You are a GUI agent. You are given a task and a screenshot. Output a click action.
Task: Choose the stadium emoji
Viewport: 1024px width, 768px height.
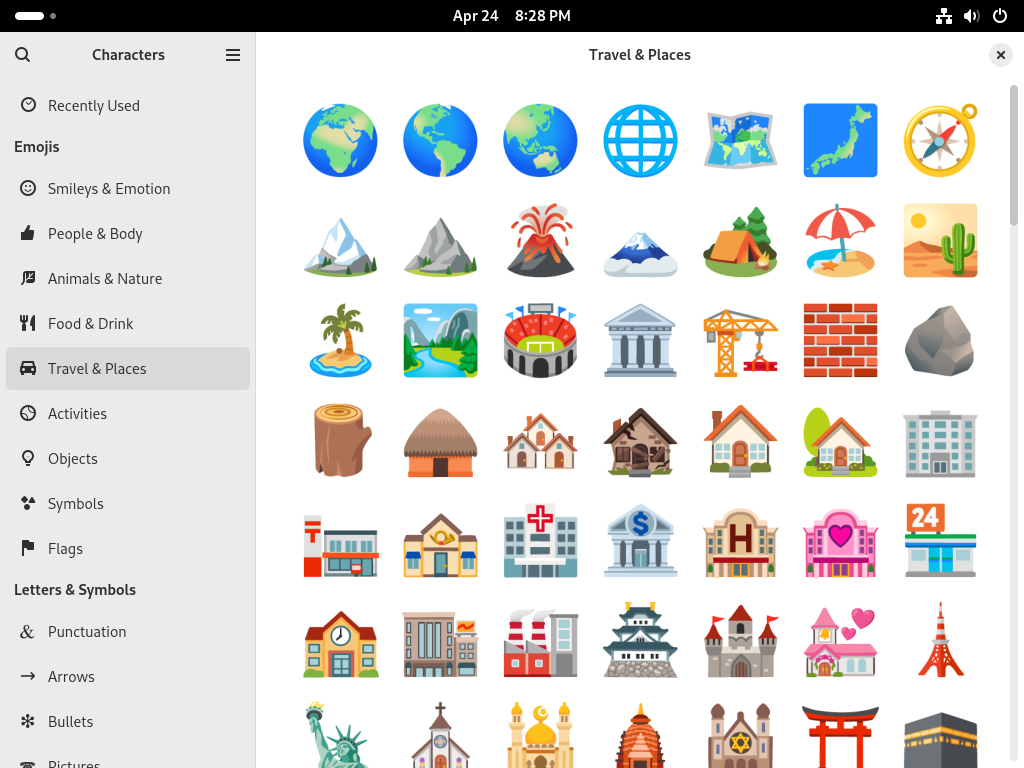[540, 340]
